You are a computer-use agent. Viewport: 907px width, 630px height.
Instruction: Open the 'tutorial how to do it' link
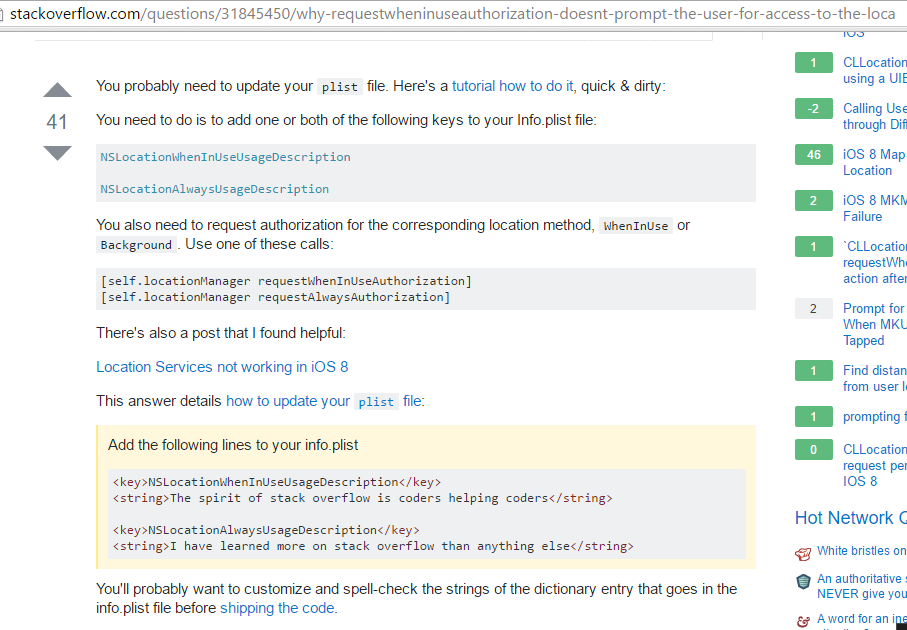512,85
